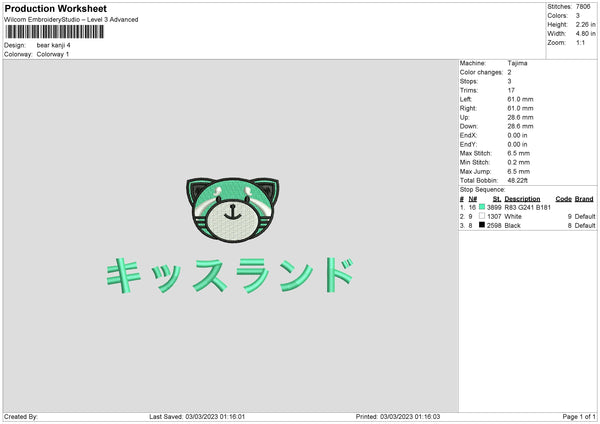Click the EndX value 0.00 in
Viewport: 600px width, 424px height.
(x=517, y=135)
